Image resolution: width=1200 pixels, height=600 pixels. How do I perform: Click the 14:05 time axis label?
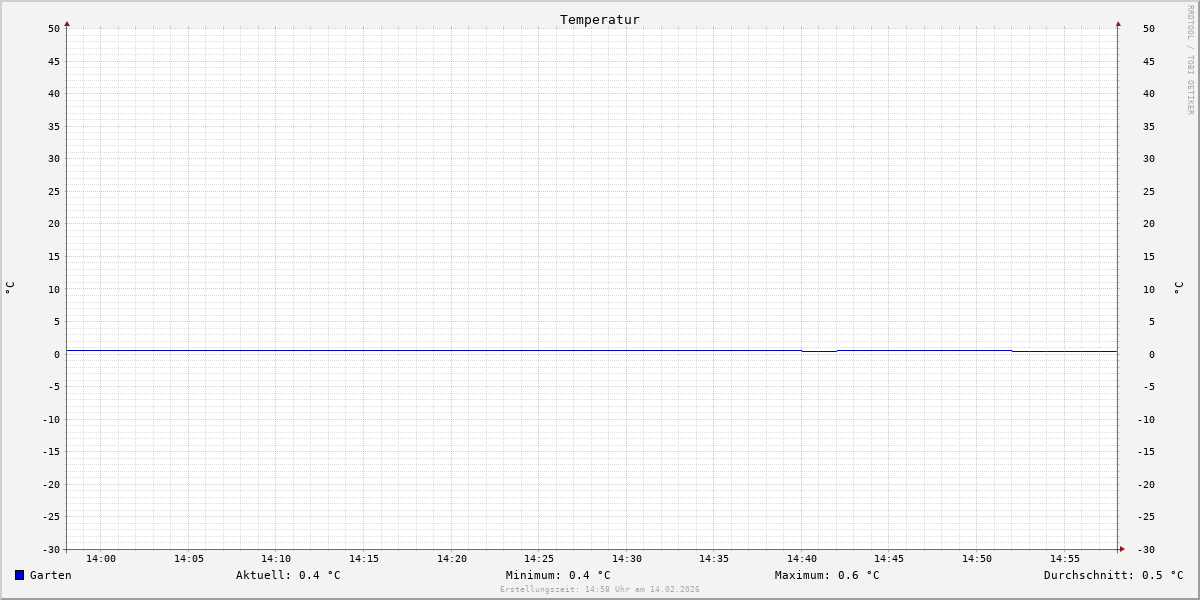[x=189, y=558]
